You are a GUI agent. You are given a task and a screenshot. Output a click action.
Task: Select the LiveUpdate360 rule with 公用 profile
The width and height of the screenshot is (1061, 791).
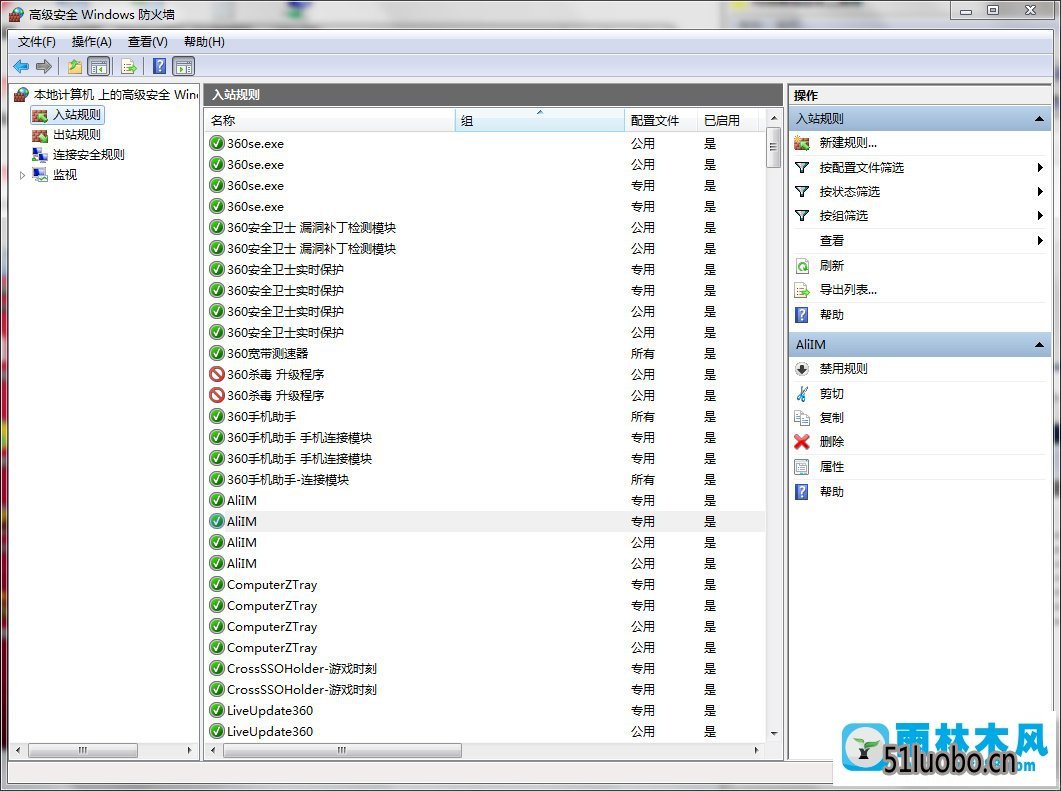pos(485,731)
